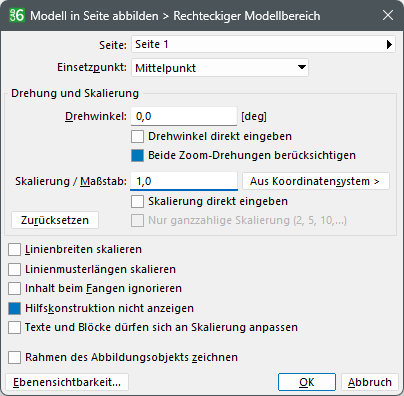Enable Texte und Blöcke dürfen sich anpassen
404x396 pixels.
[14, 328]
